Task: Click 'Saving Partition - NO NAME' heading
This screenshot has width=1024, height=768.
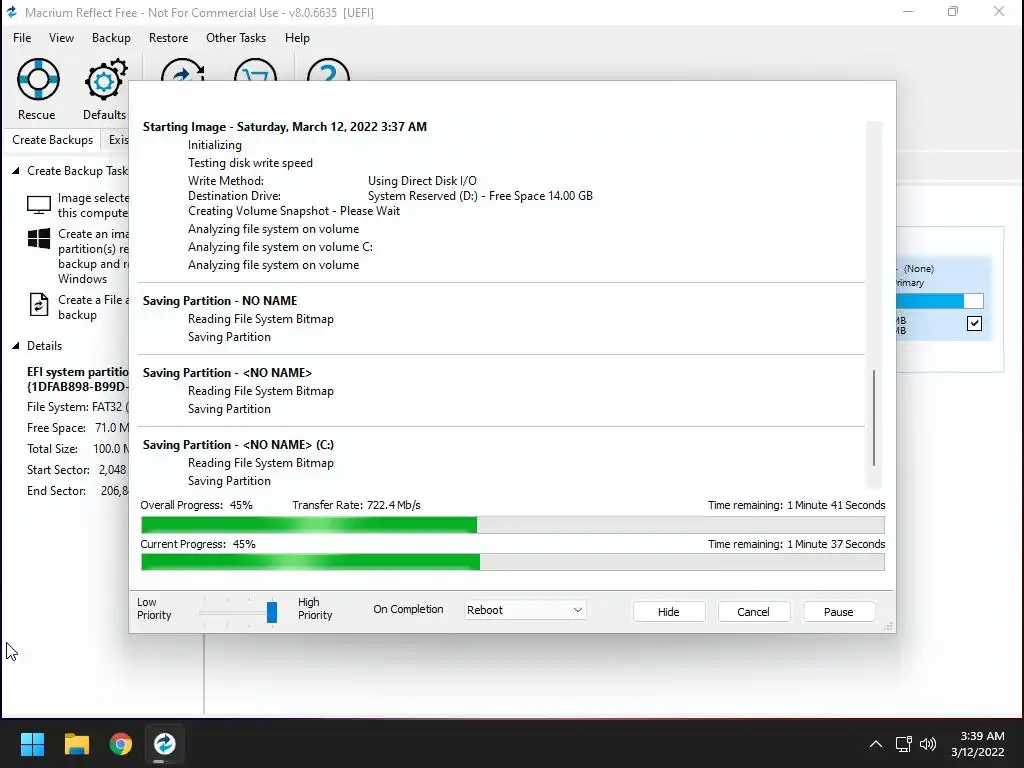Action: coord(219,300)
